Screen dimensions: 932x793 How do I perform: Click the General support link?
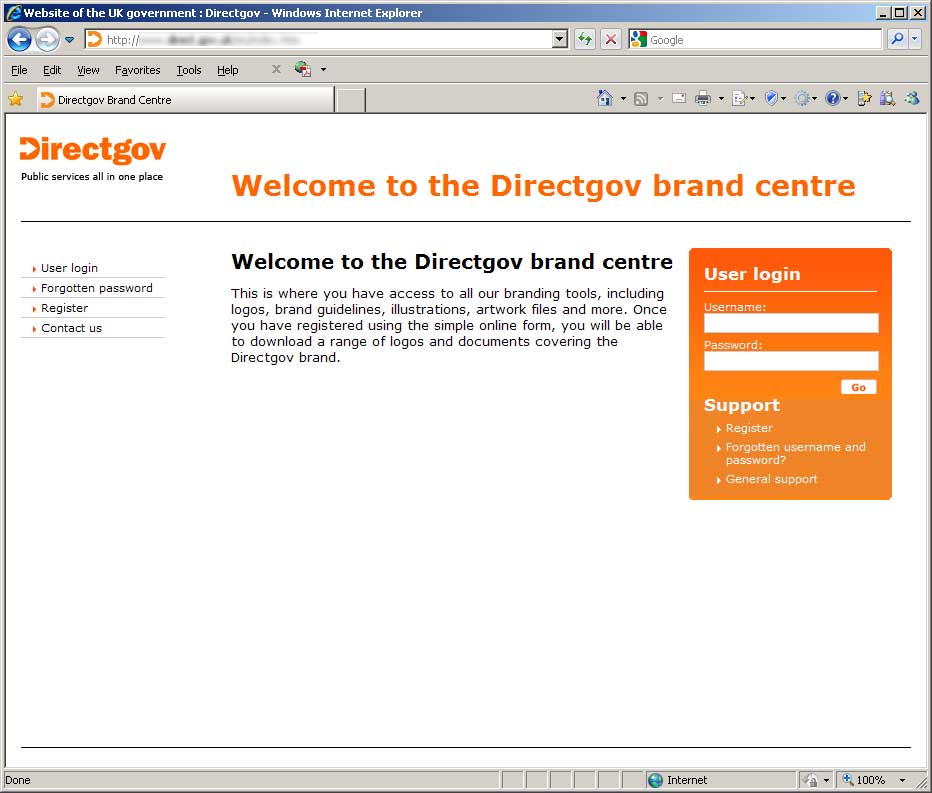tap(772, 479)
